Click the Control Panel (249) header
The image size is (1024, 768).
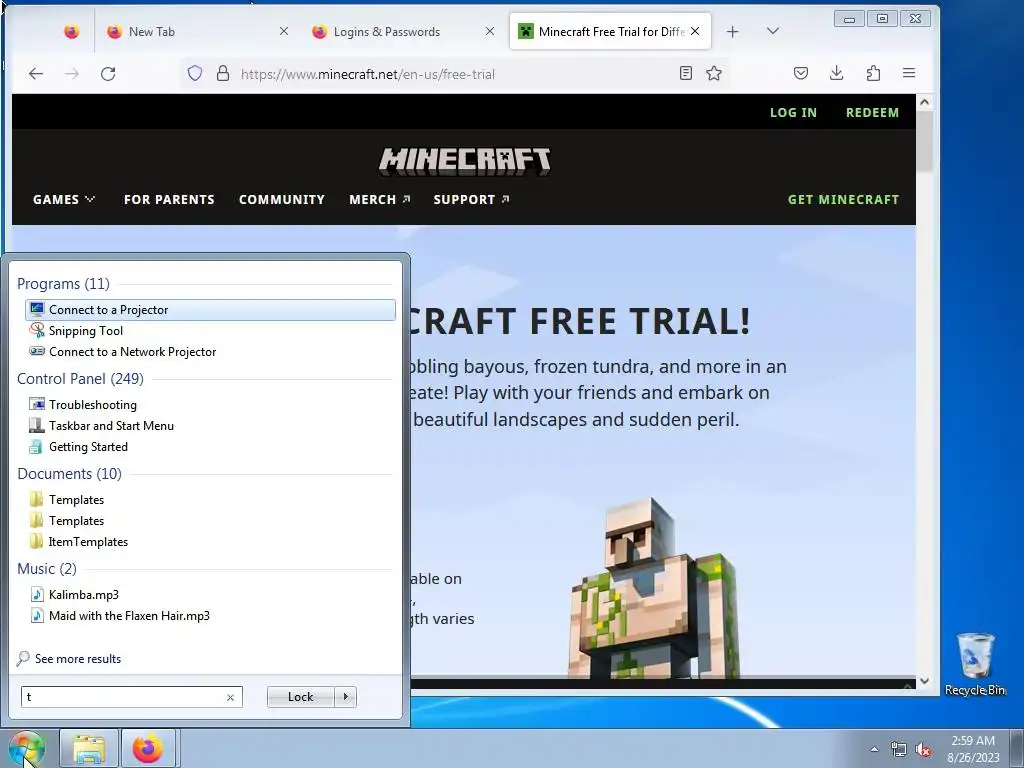point(80,379)
